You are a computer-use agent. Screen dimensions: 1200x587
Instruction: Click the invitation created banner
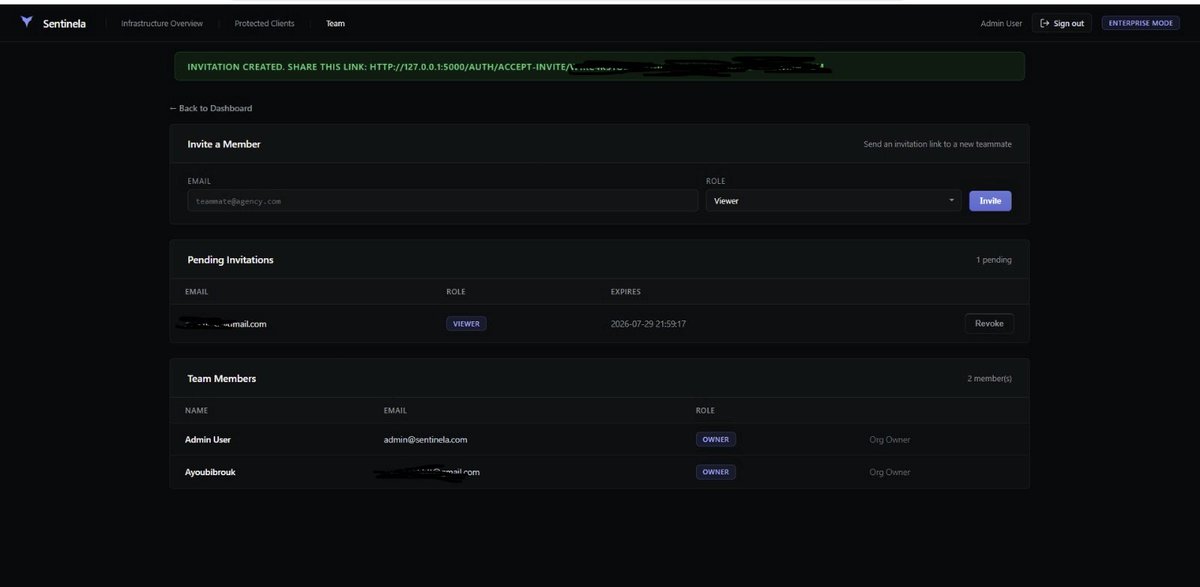(x=599, y=67)
